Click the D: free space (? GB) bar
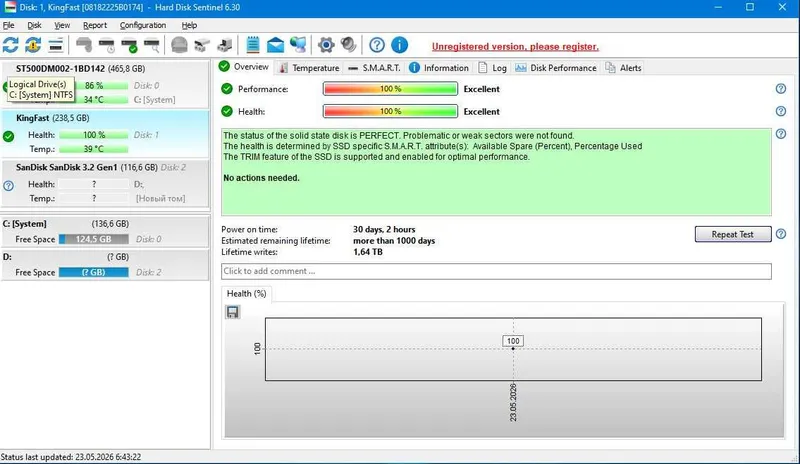This screenshot has height=464, width=800. tap(93, 272)
